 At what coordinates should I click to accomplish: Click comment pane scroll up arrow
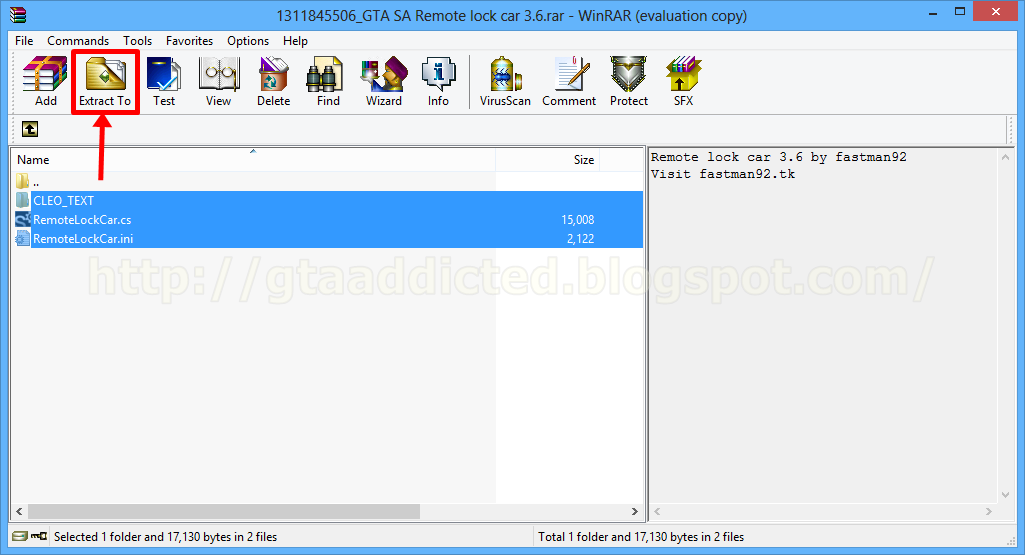tap(1005, 157)
